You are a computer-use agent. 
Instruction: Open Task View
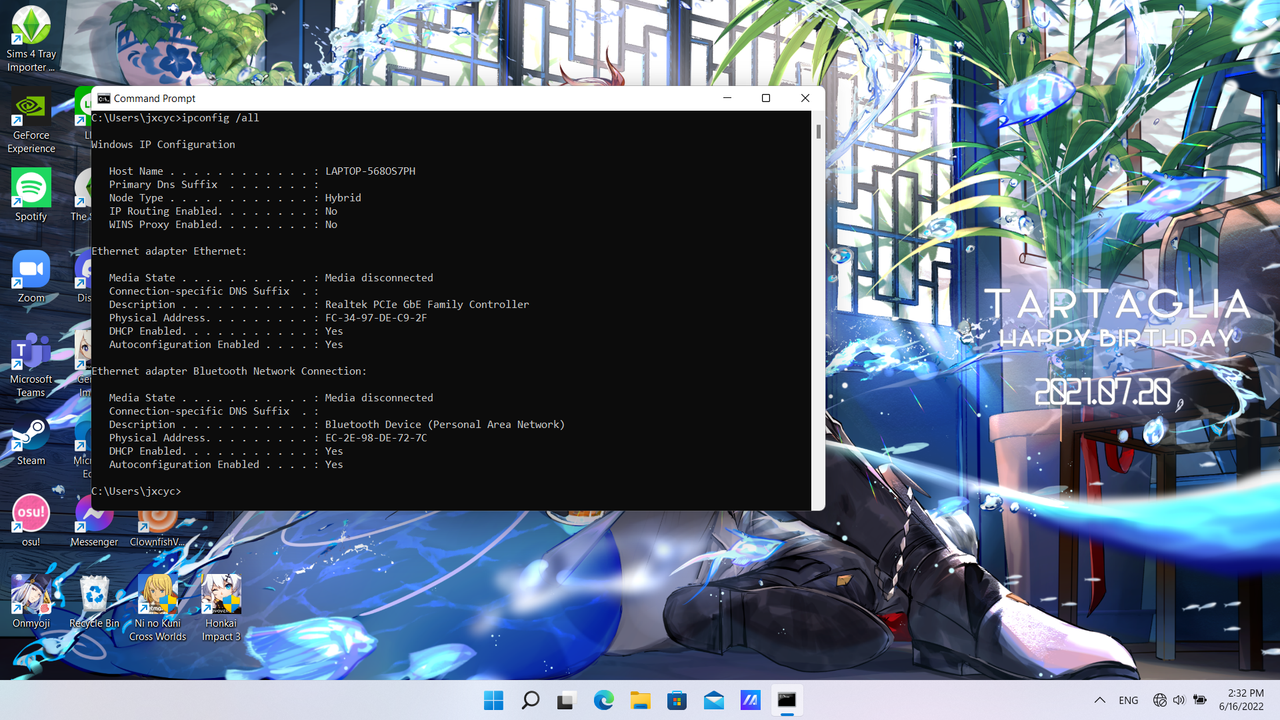(x=567, y=702)
